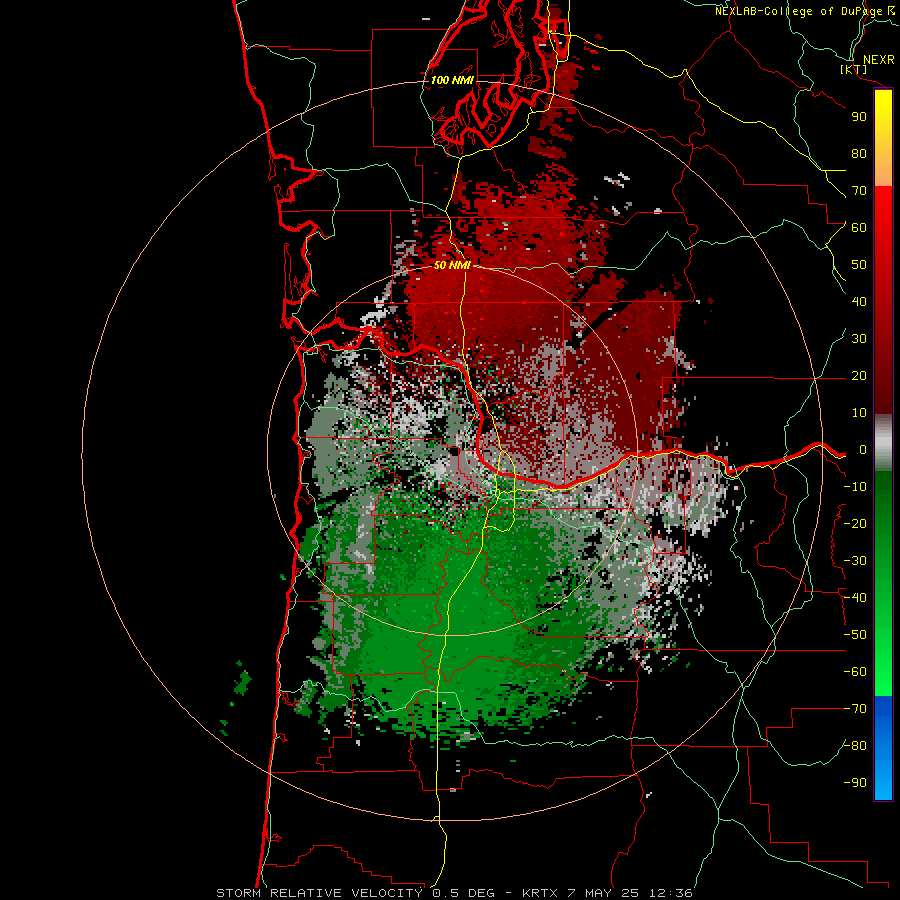Click the positive 80 scale label

click(859, 153)
